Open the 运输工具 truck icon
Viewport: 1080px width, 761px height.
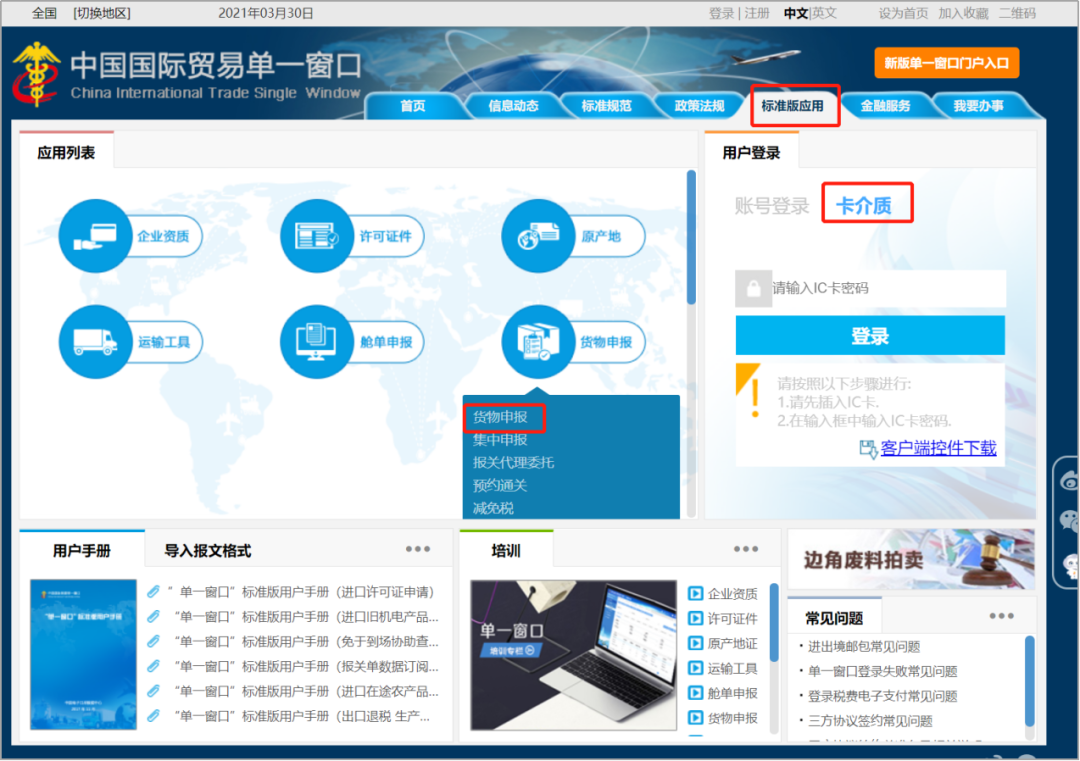coord(95,342)
